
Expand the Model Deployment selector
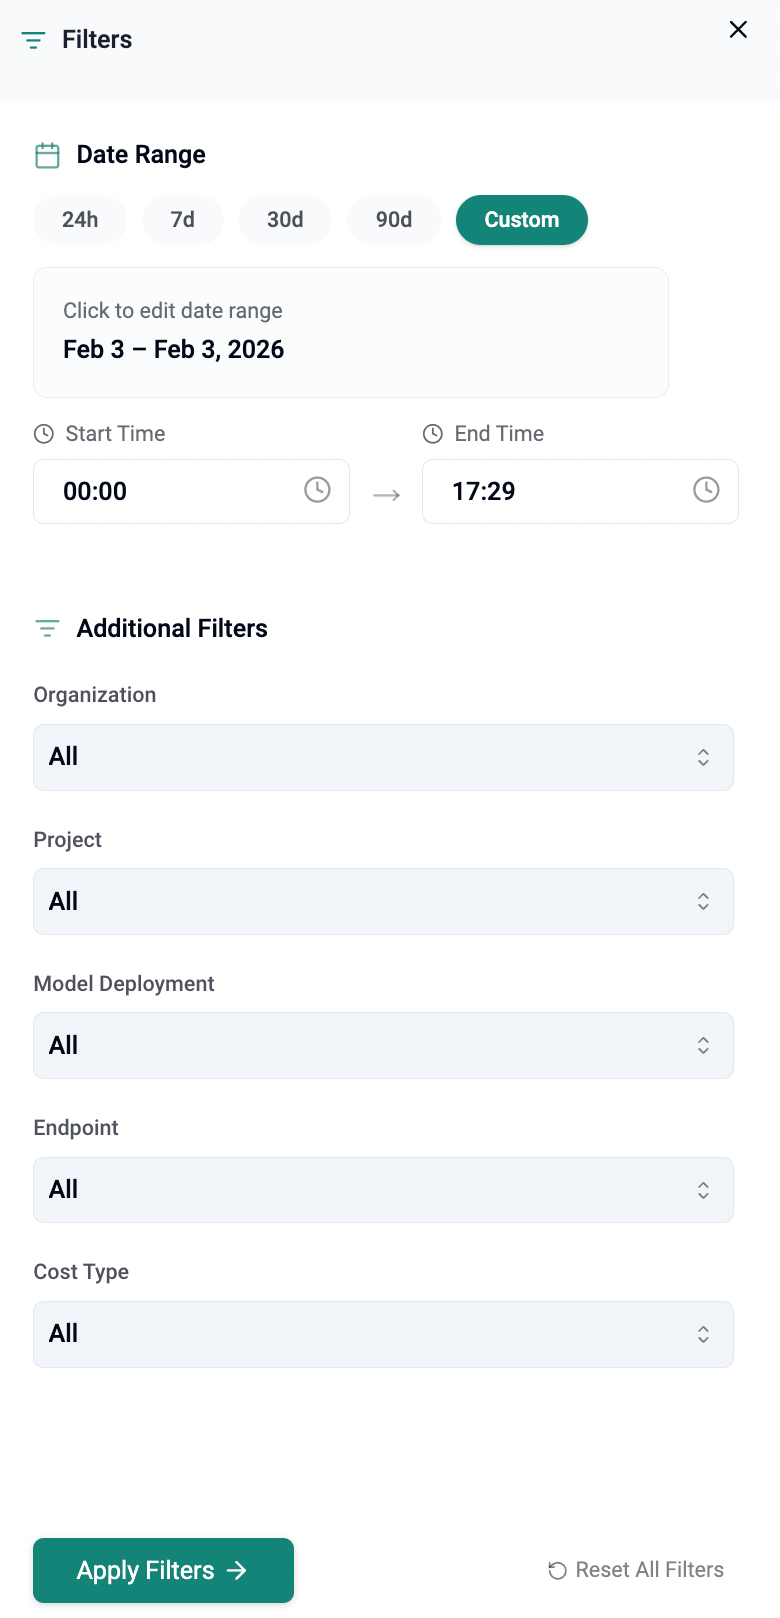pyautogui.click(x=383, y=1045)
